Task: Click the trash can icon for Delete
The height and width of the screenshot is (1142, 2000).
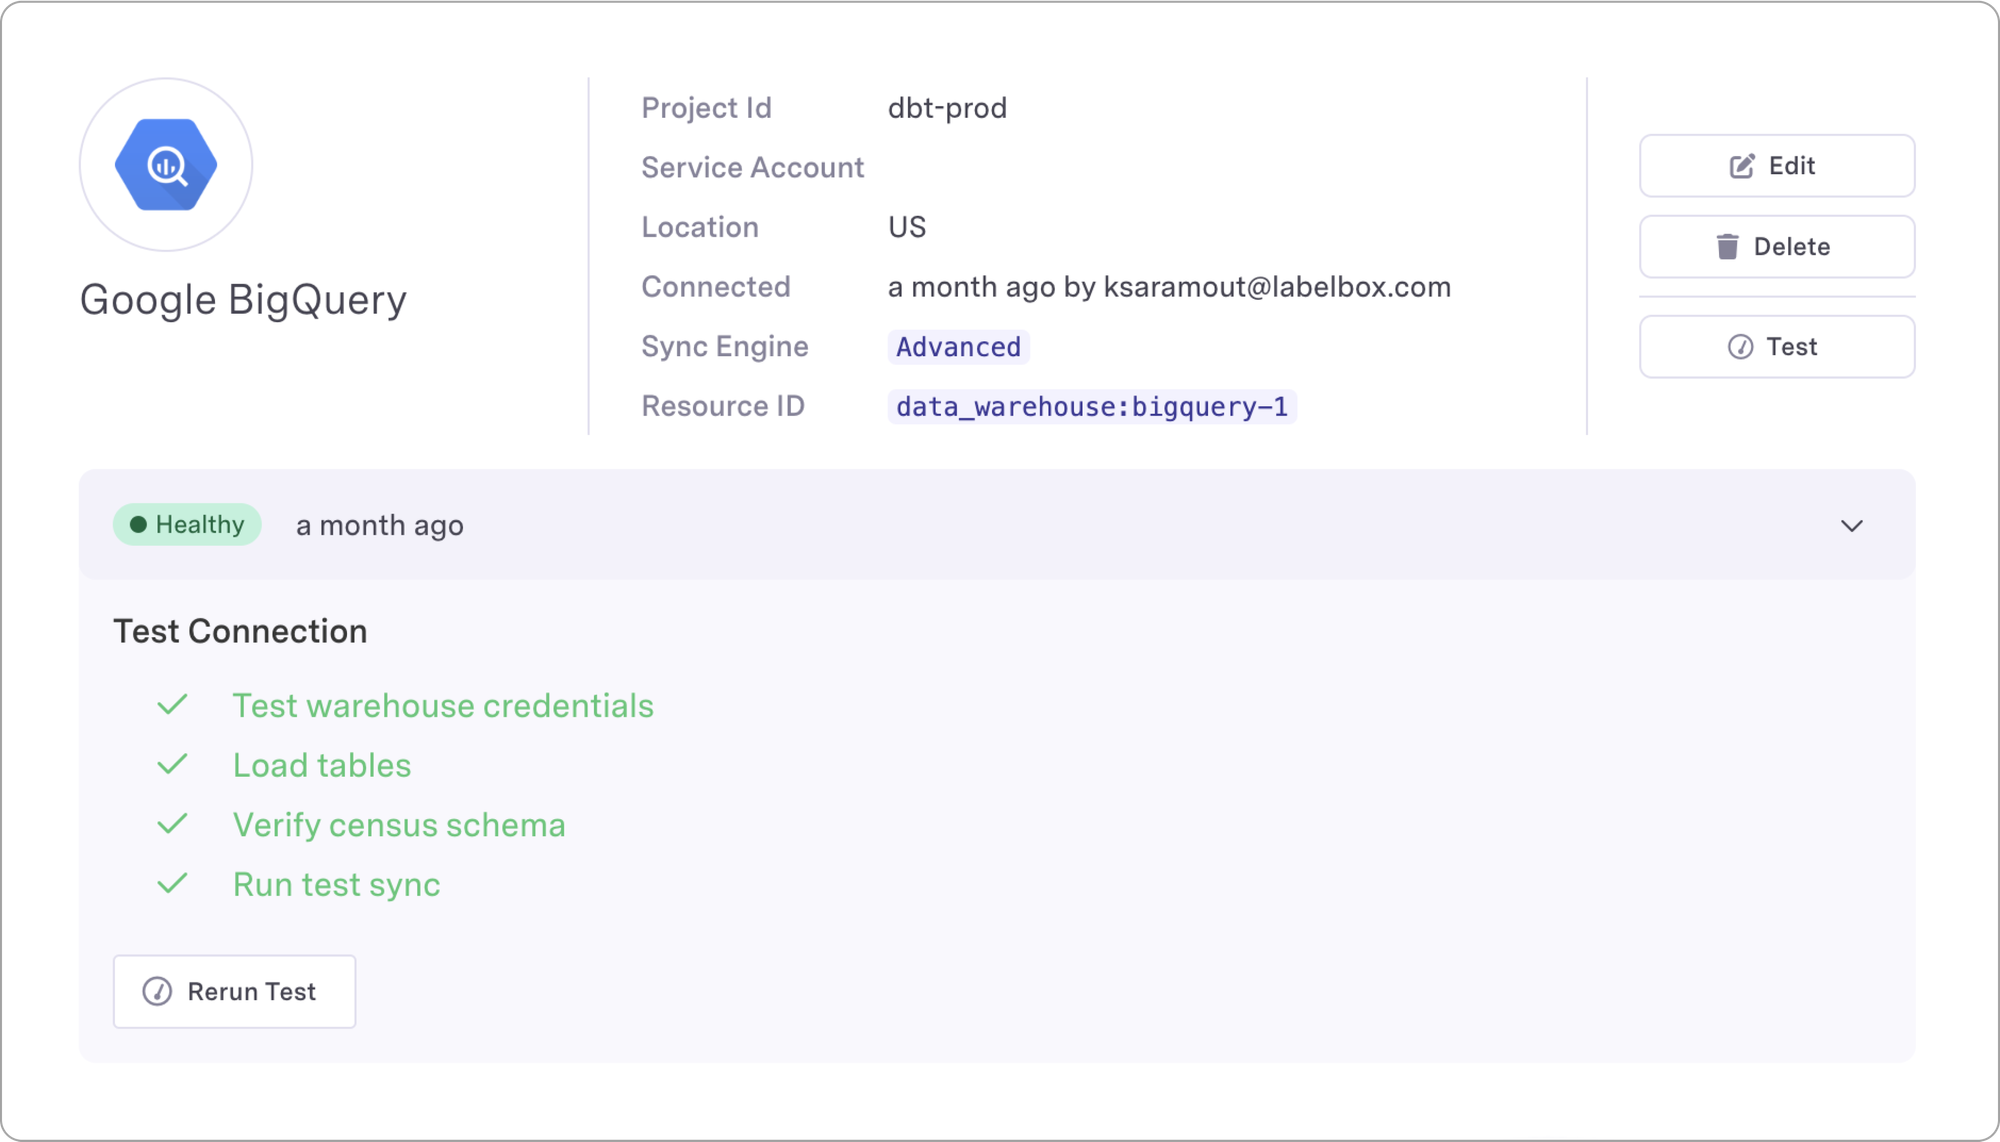Action: [x=1727, y=247]
